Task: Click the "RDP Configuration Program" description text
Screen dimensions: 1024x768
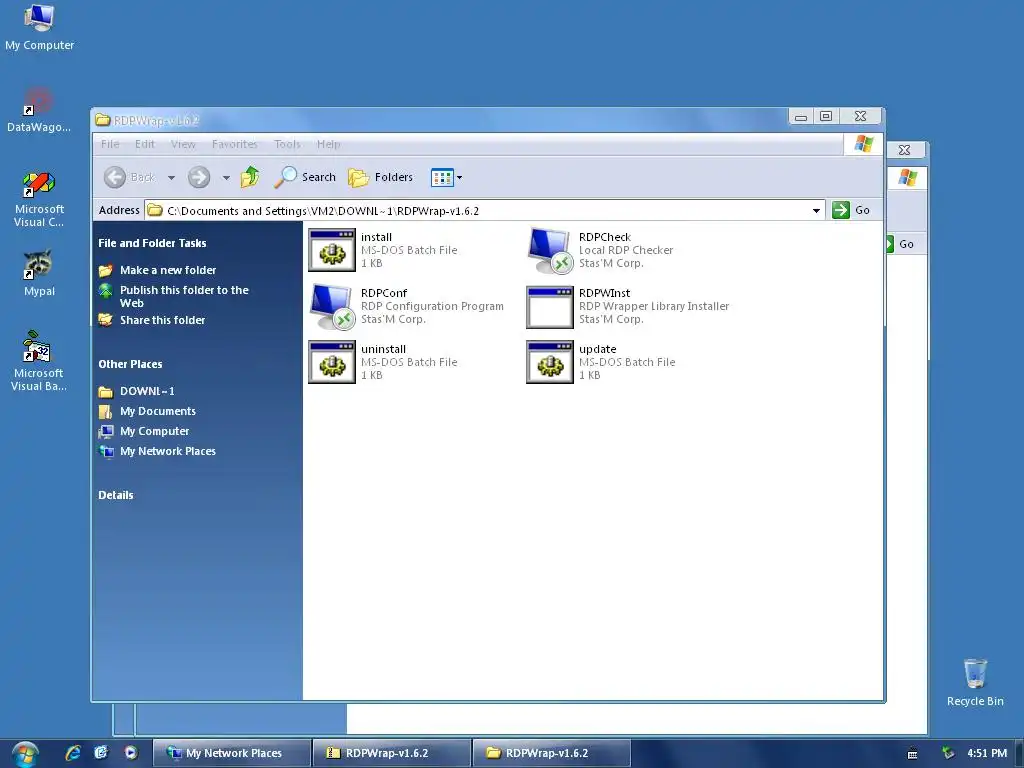Action: click(432, 306)
